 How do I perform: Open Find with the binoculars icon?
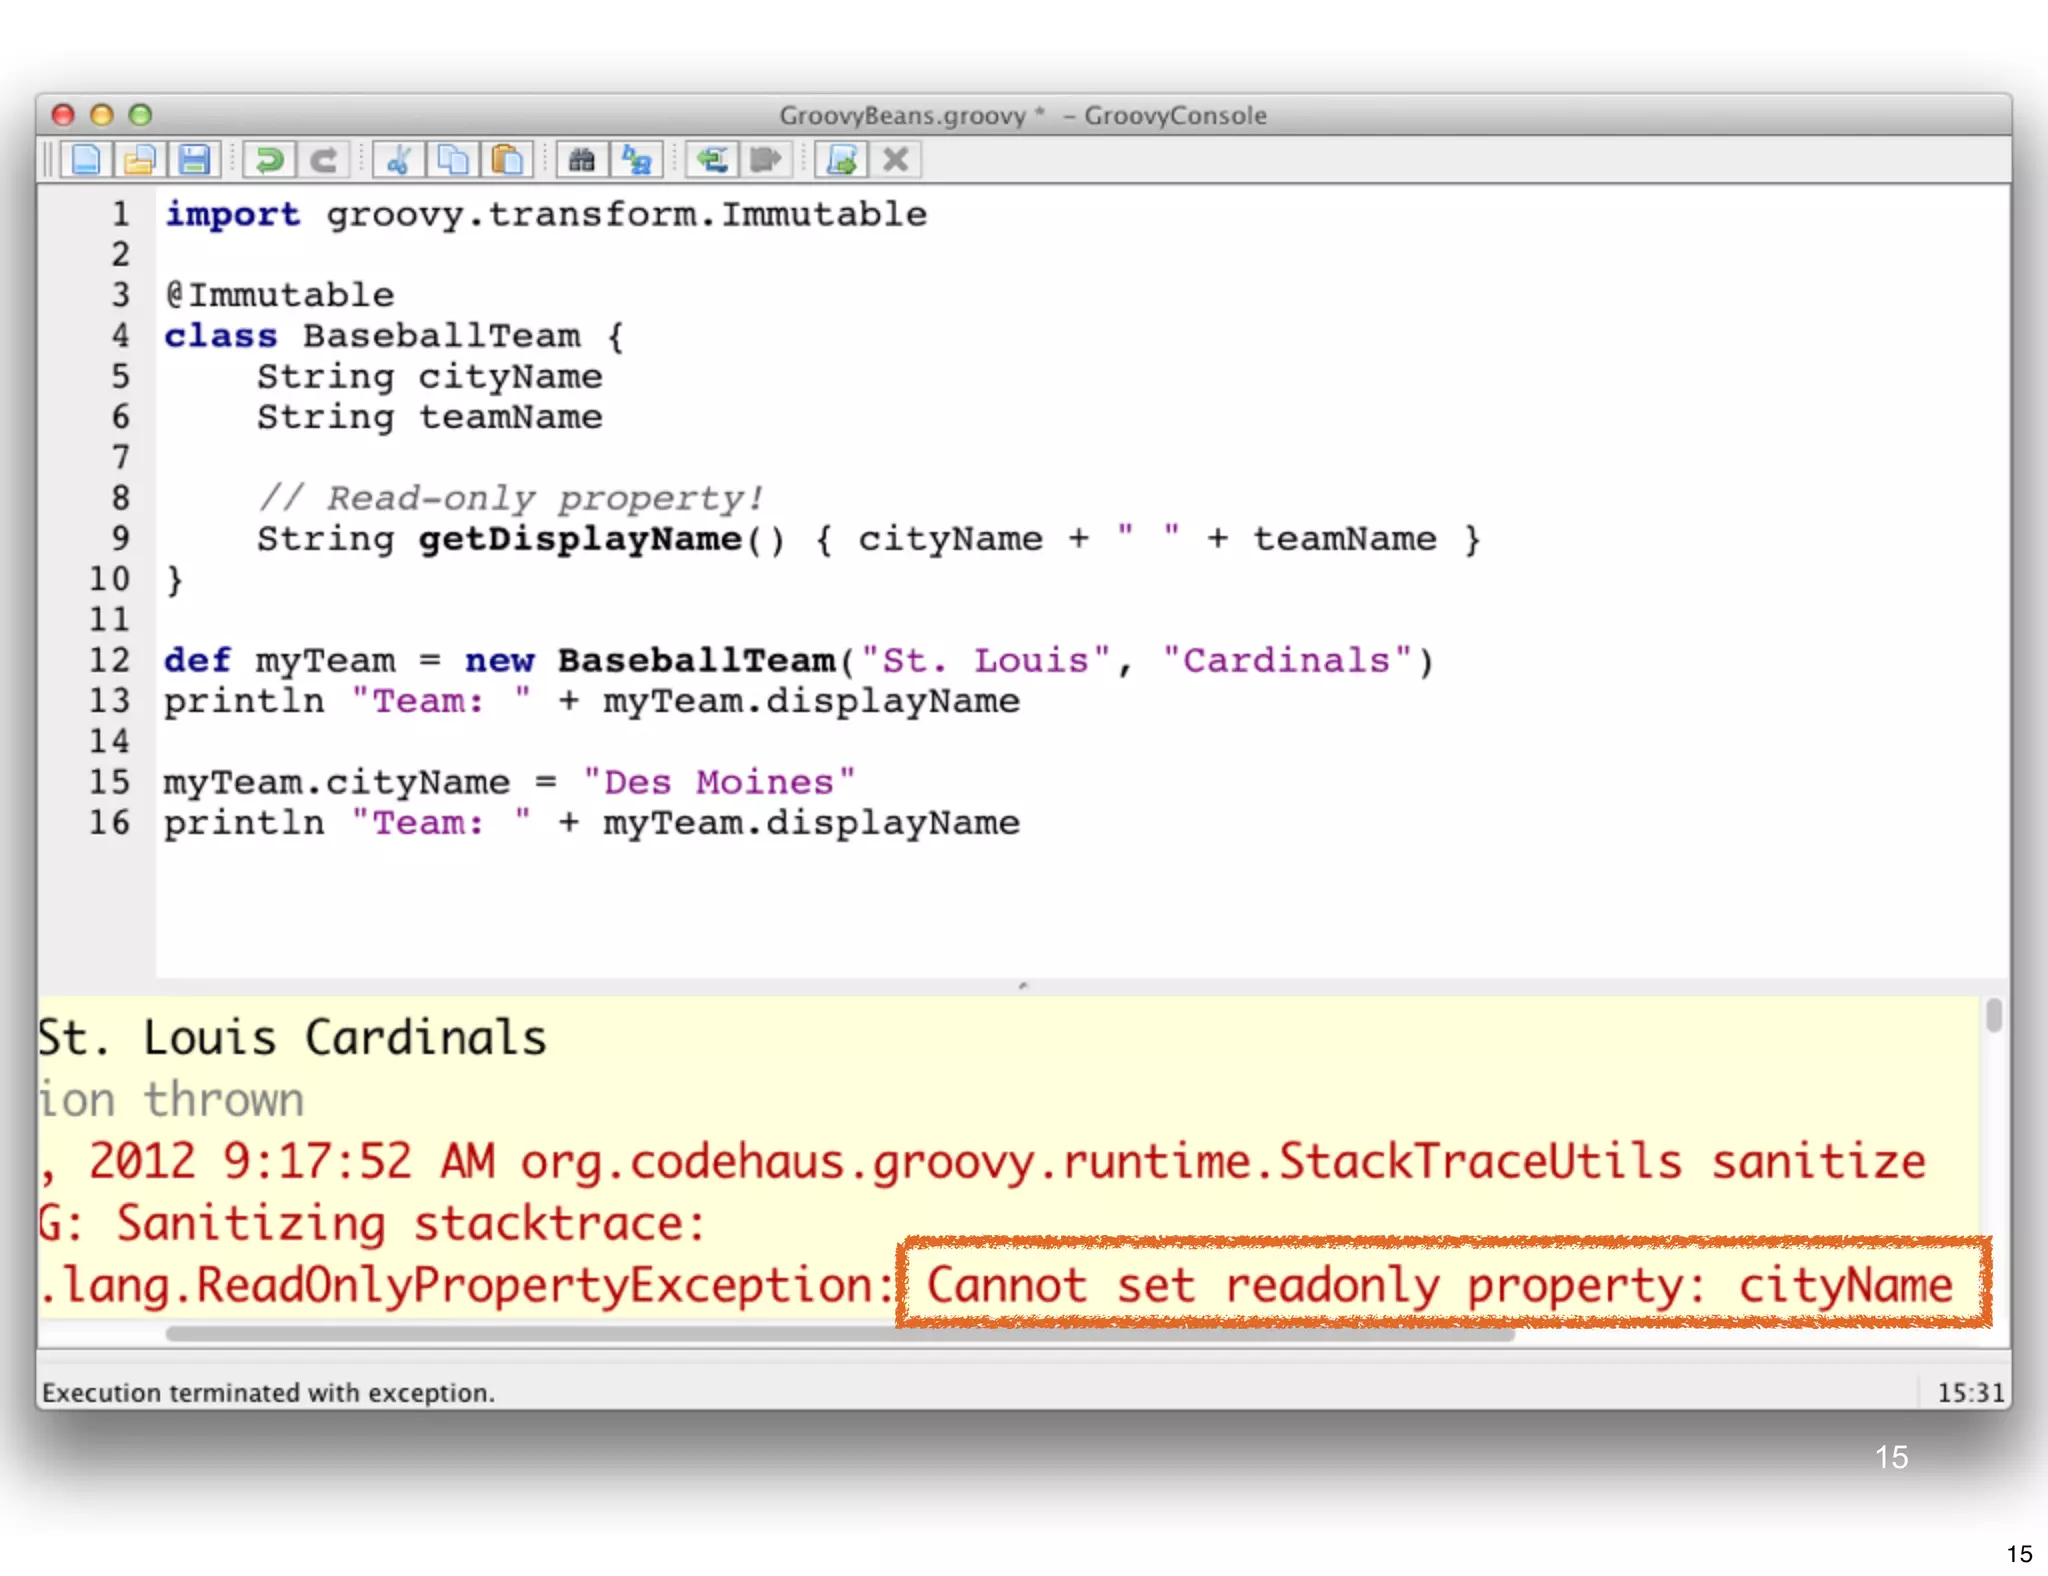coord(582,160)
